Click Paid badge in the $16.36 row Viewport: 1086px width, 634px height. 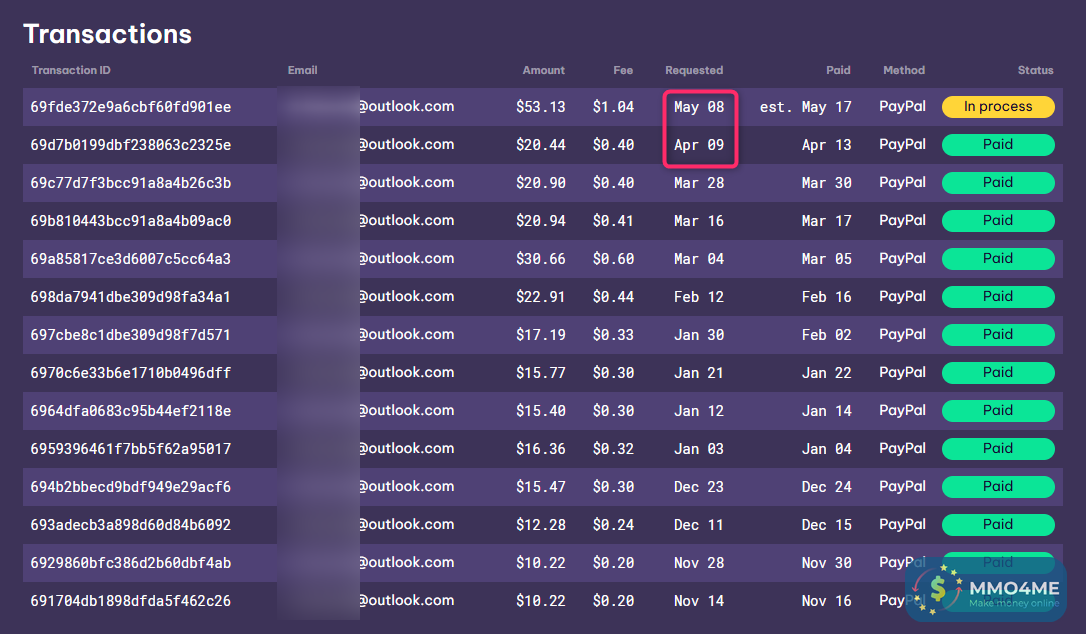[x=998, y=449]
